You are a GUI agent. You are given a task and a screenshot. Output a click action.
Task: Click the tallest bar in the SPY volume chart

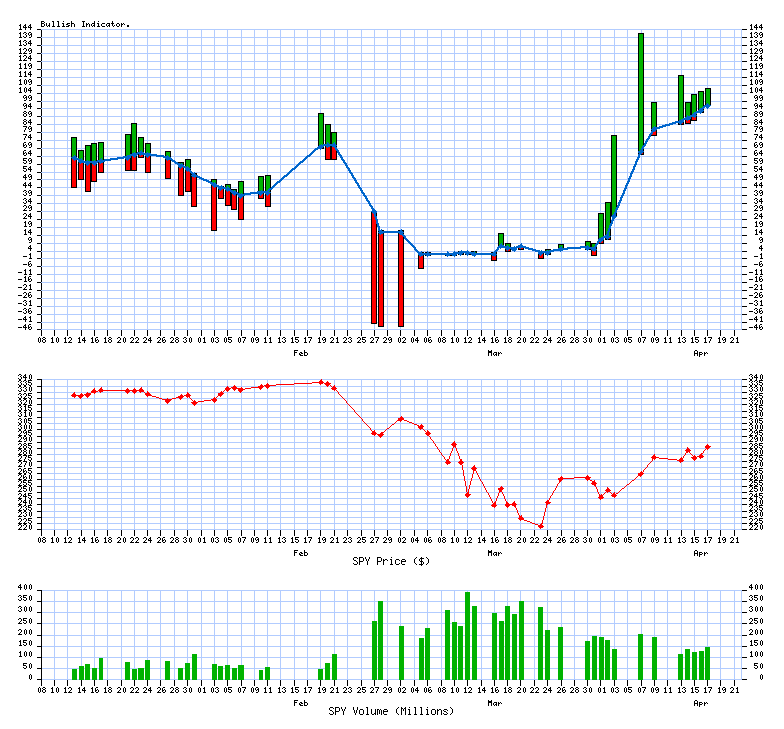tap(467, 635)
